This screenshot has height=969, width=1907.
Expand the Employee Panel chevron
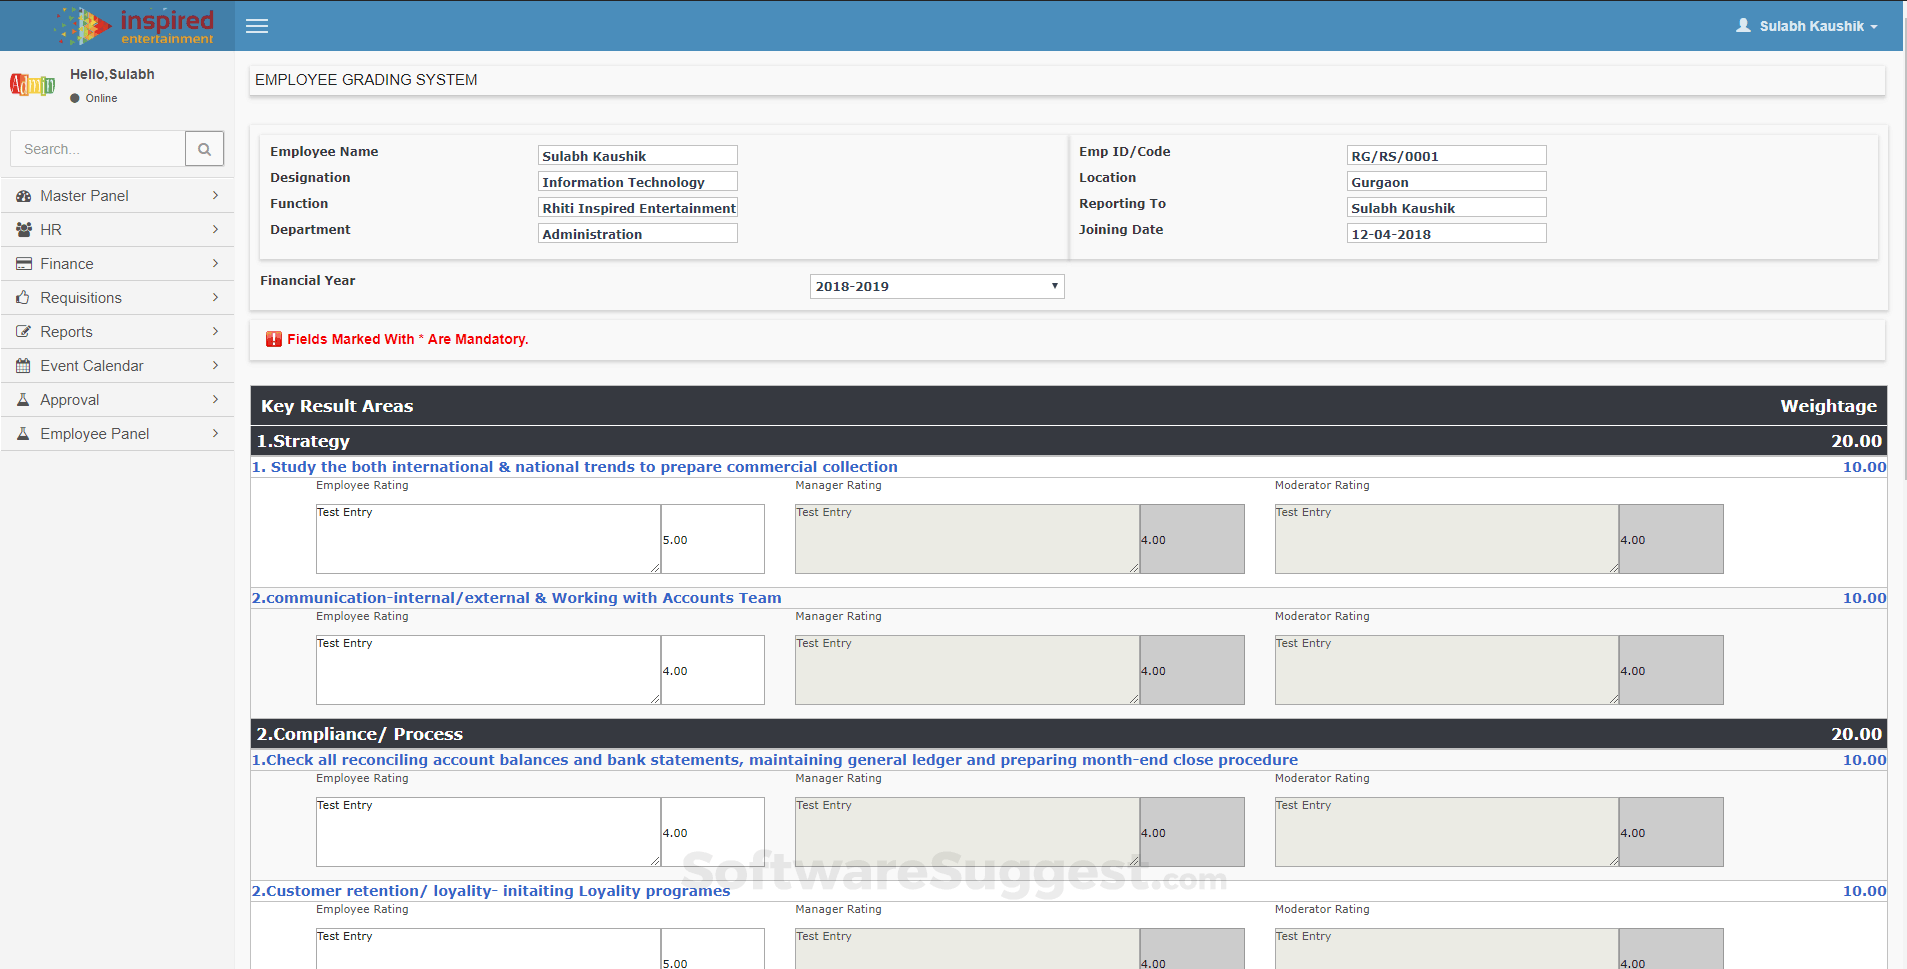pyautogui.click(x=215, y=433)
